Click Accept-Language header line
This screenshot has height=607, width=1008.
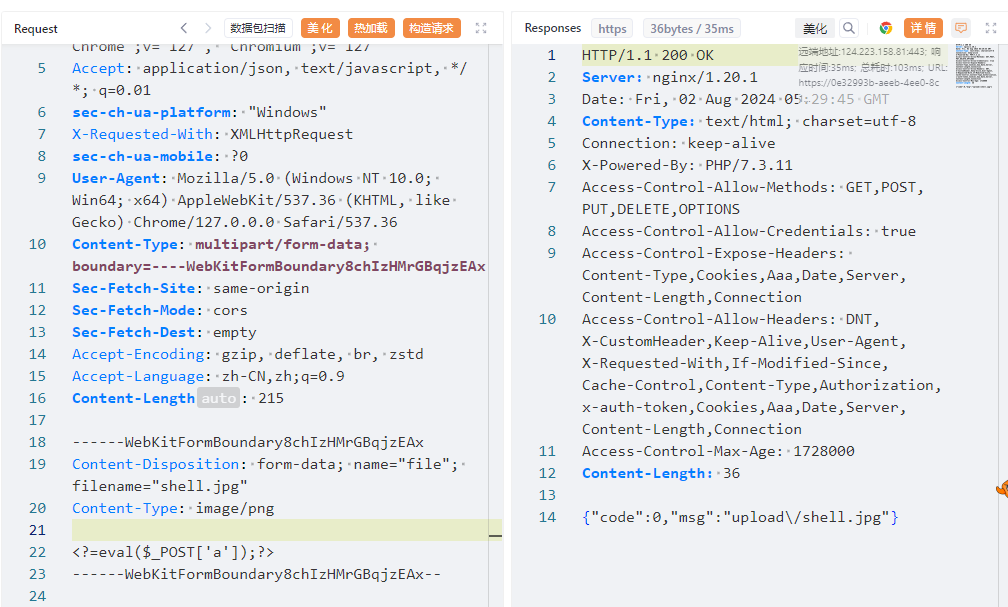208,376
